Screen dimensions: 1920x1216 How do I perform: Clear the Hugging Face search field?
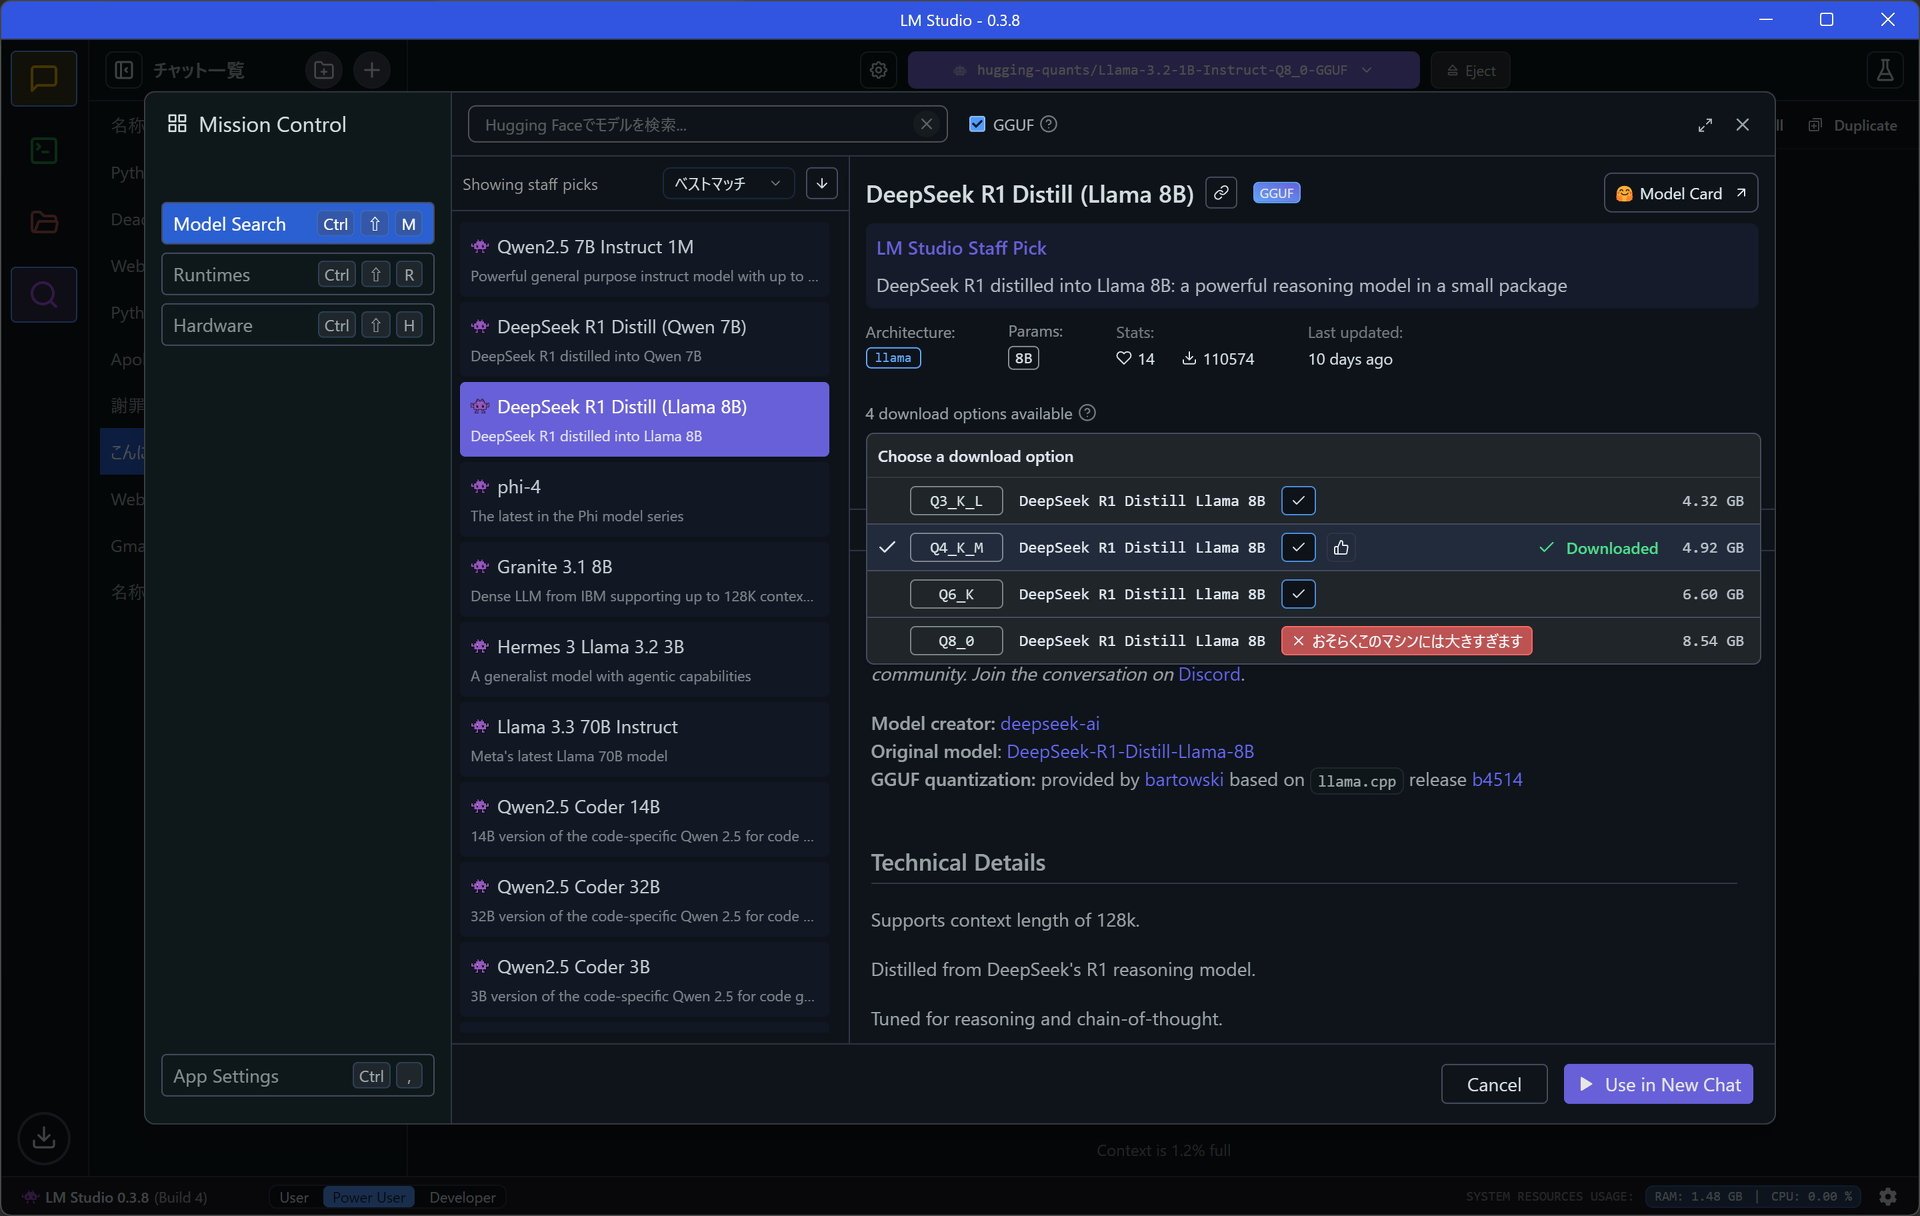click(926, 124)
